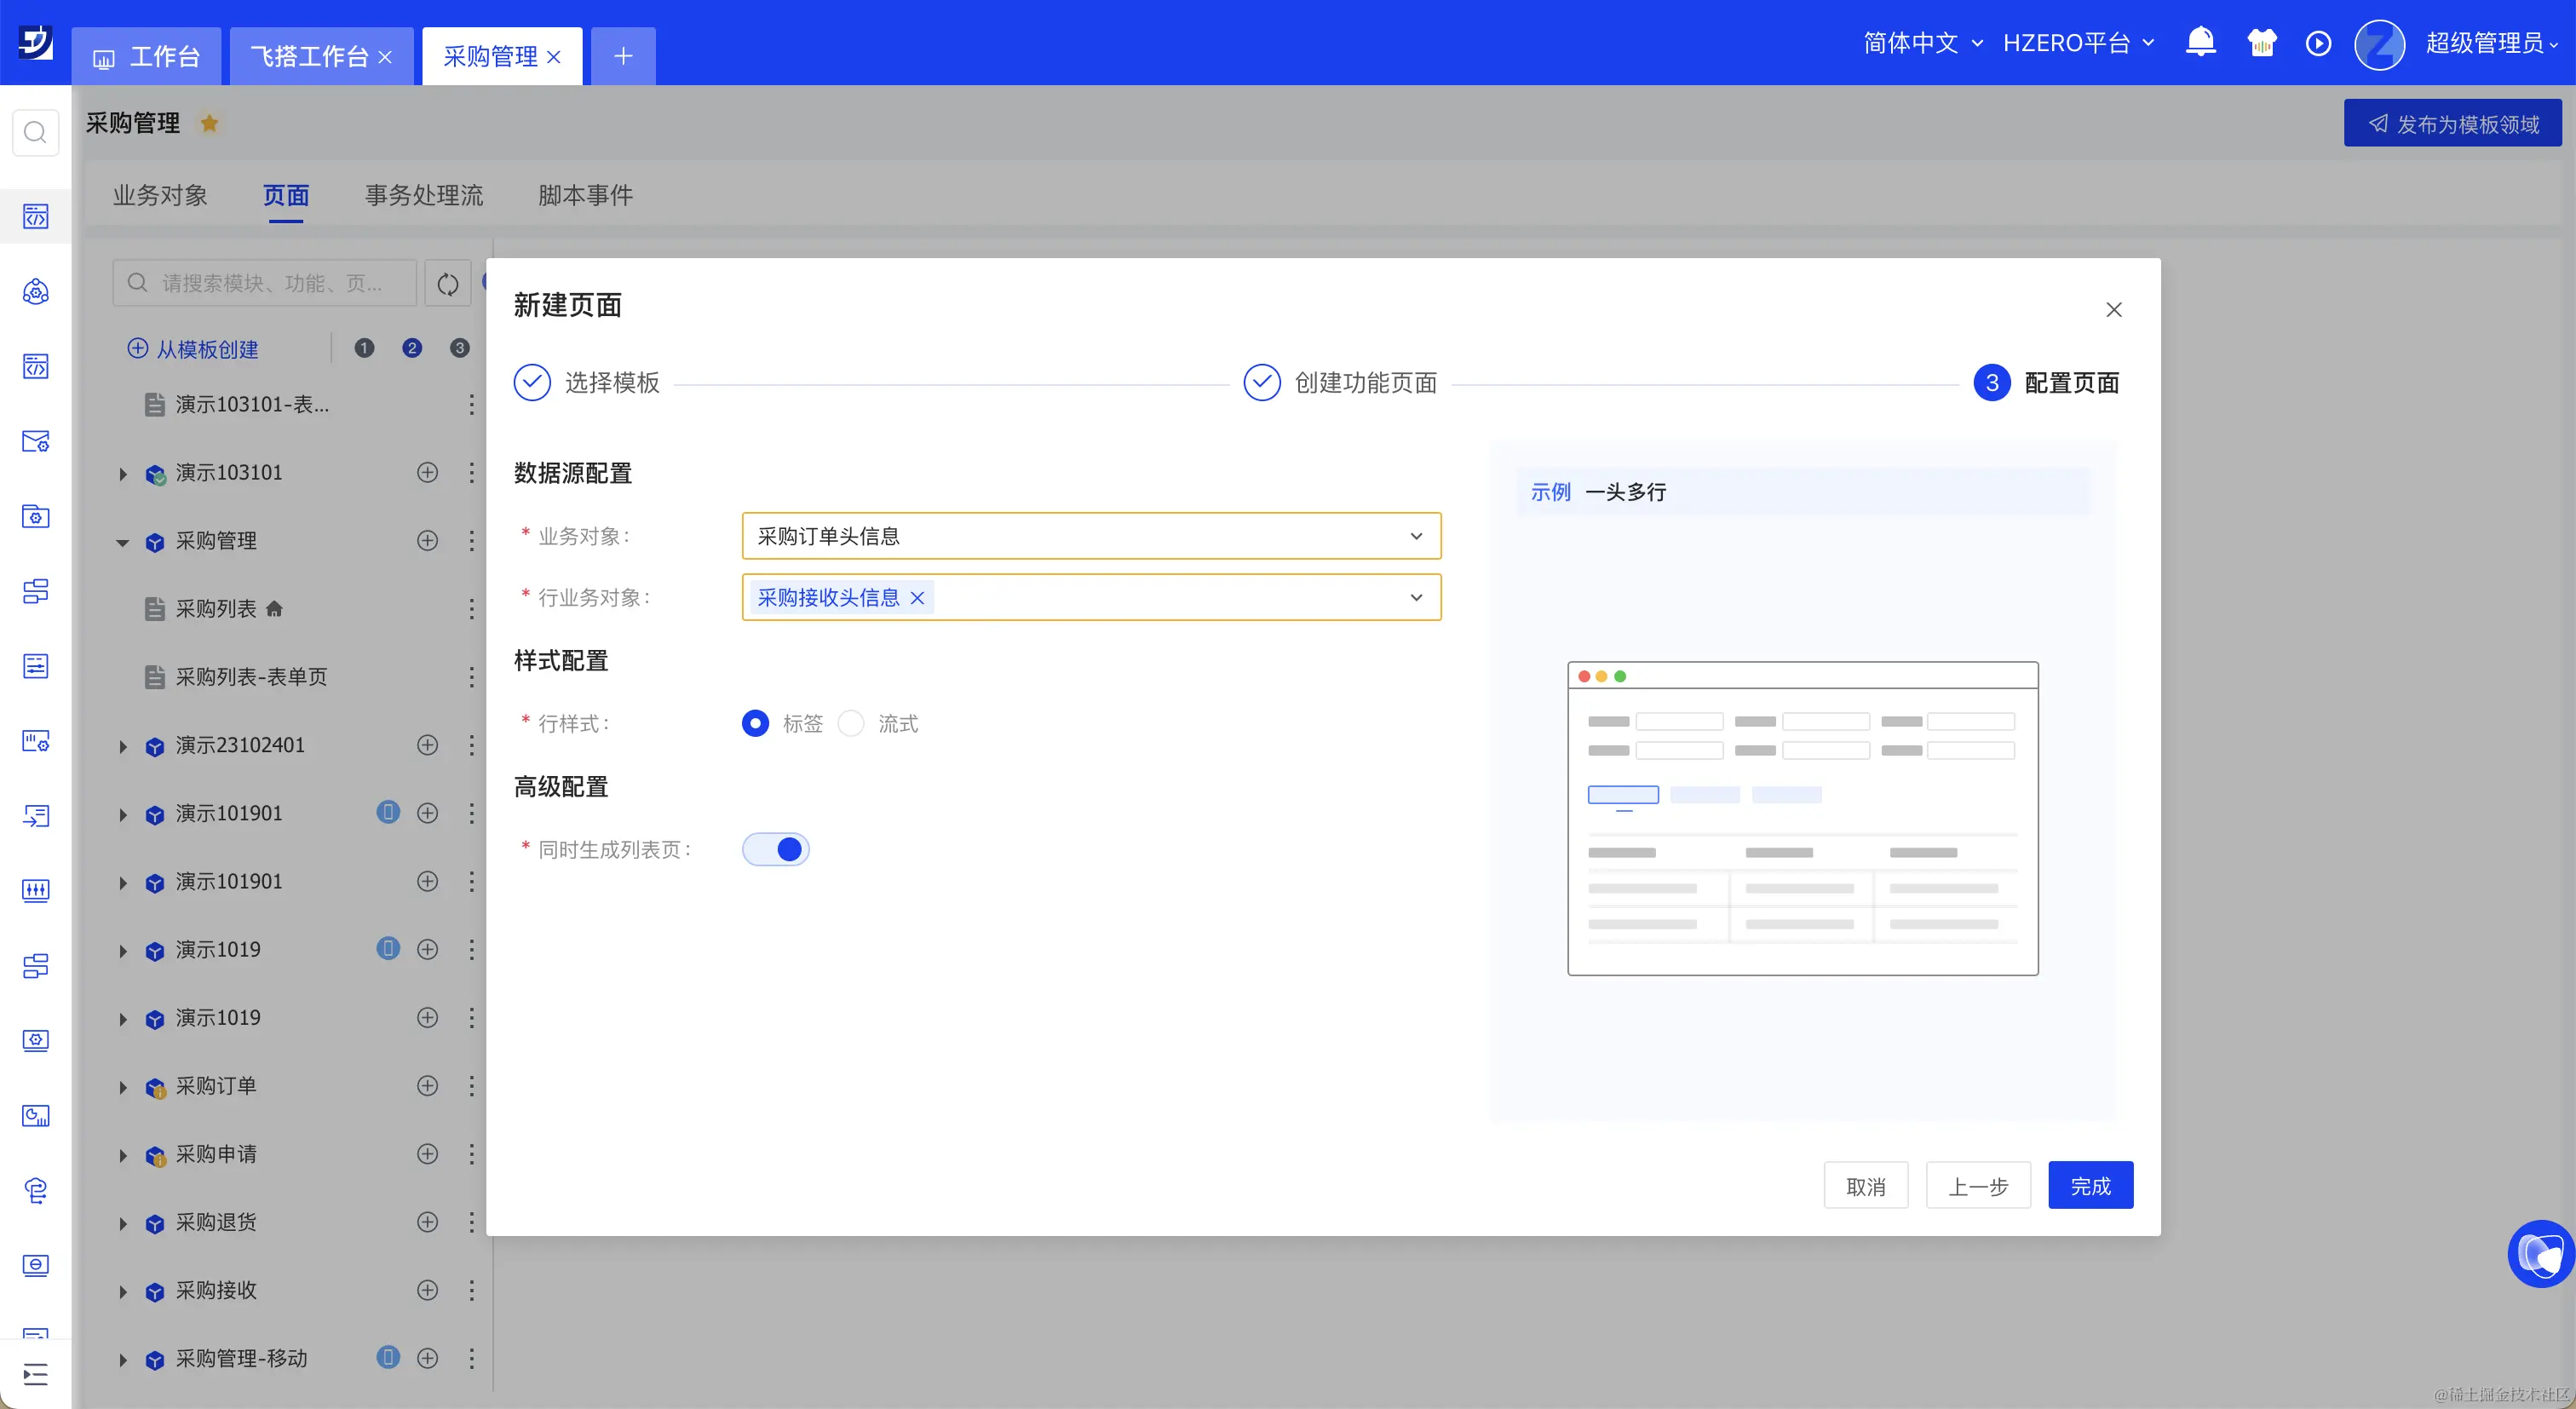Screen dimensions: 2576x1409
Task: Open more options for 采购列表-表单页
Action: click(471, 677)
